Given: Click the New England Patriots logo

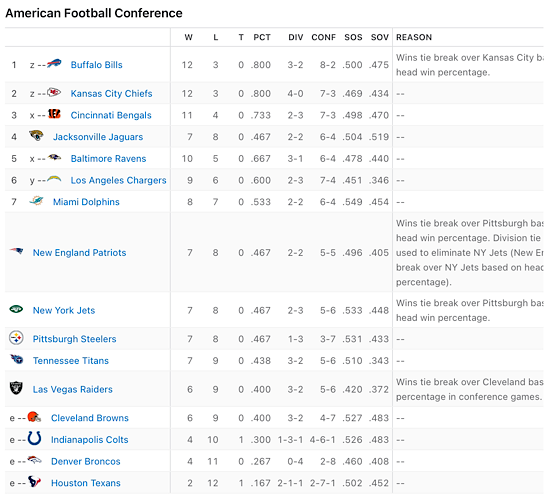Looking at the screenshot, I should coord(16,251).
